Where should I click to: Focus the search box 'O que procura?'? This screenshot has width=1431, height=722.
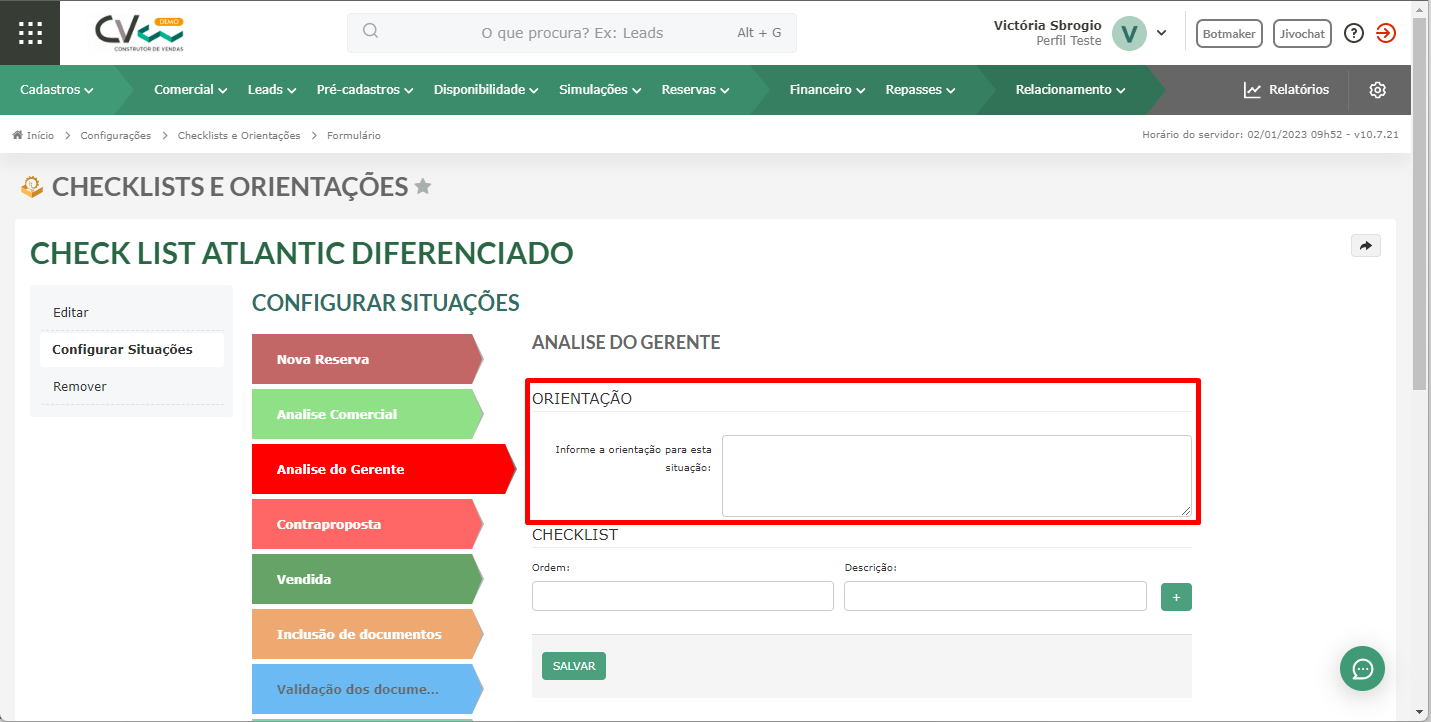pyautogui.click(x=572, y=33)
